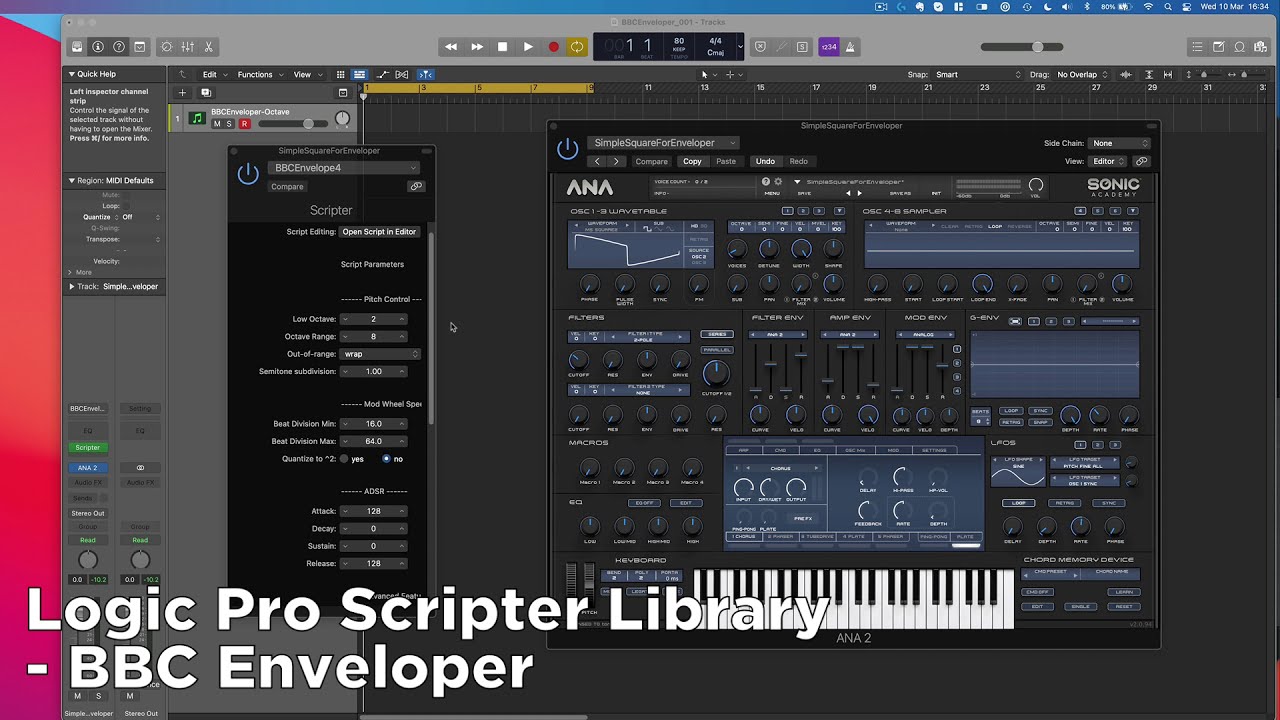Open the SimpleSquareForEnveloper preset dropdown
Viewport: 1280px width, 720px height.
pyautogui.click(x=663, y=143)
